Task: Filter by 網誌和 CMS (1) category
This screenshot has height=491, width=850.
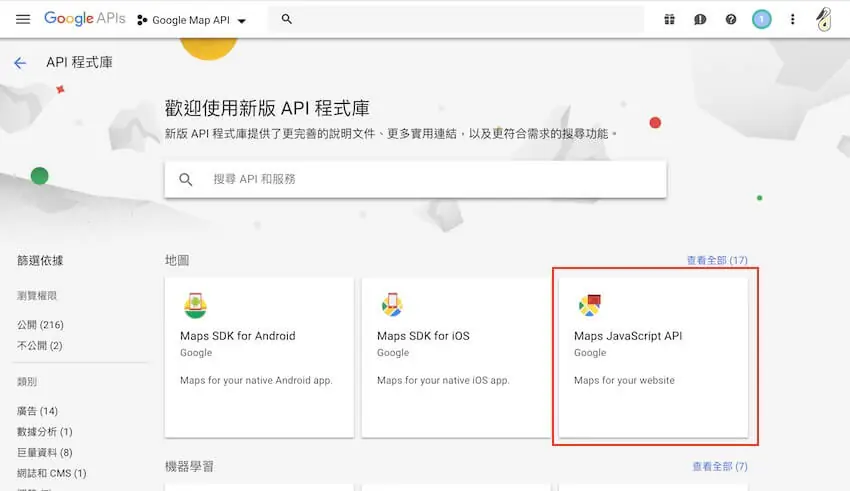Action: [x=51, y=473]
